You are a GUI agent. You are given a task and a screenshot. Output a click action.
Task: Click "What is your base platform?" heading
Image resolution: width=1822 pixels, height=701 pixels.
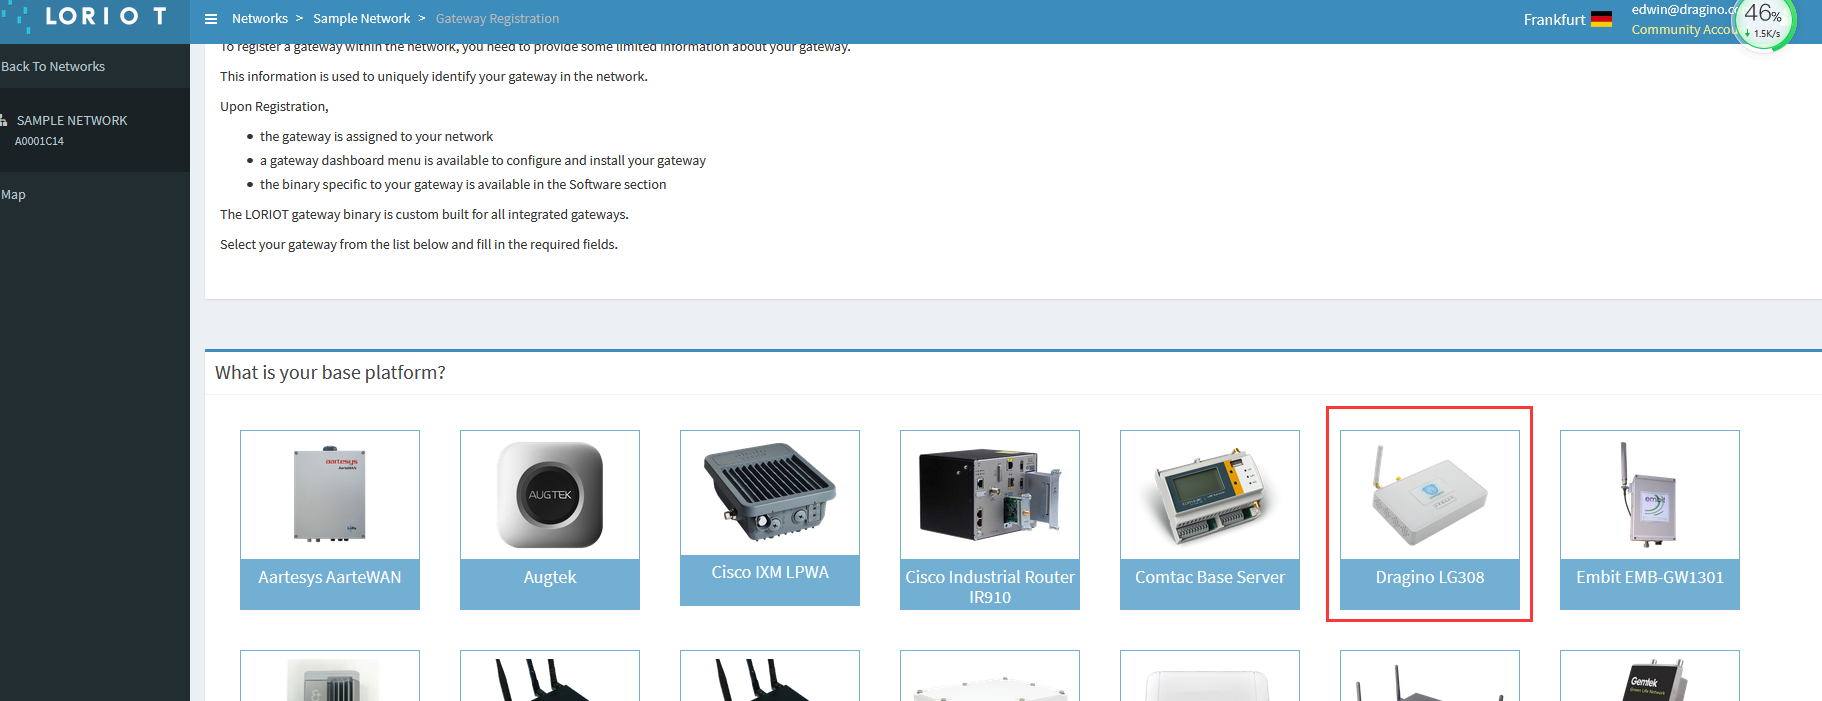[x=330, y=373]
